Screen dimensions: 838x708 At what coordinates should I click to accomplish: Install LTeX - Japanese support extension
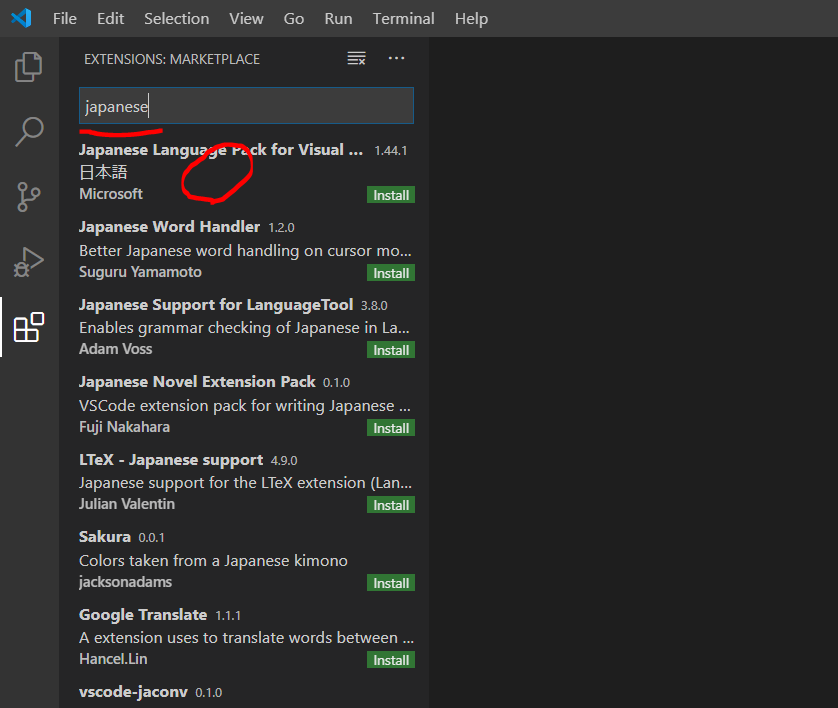[x=391, y=505]
